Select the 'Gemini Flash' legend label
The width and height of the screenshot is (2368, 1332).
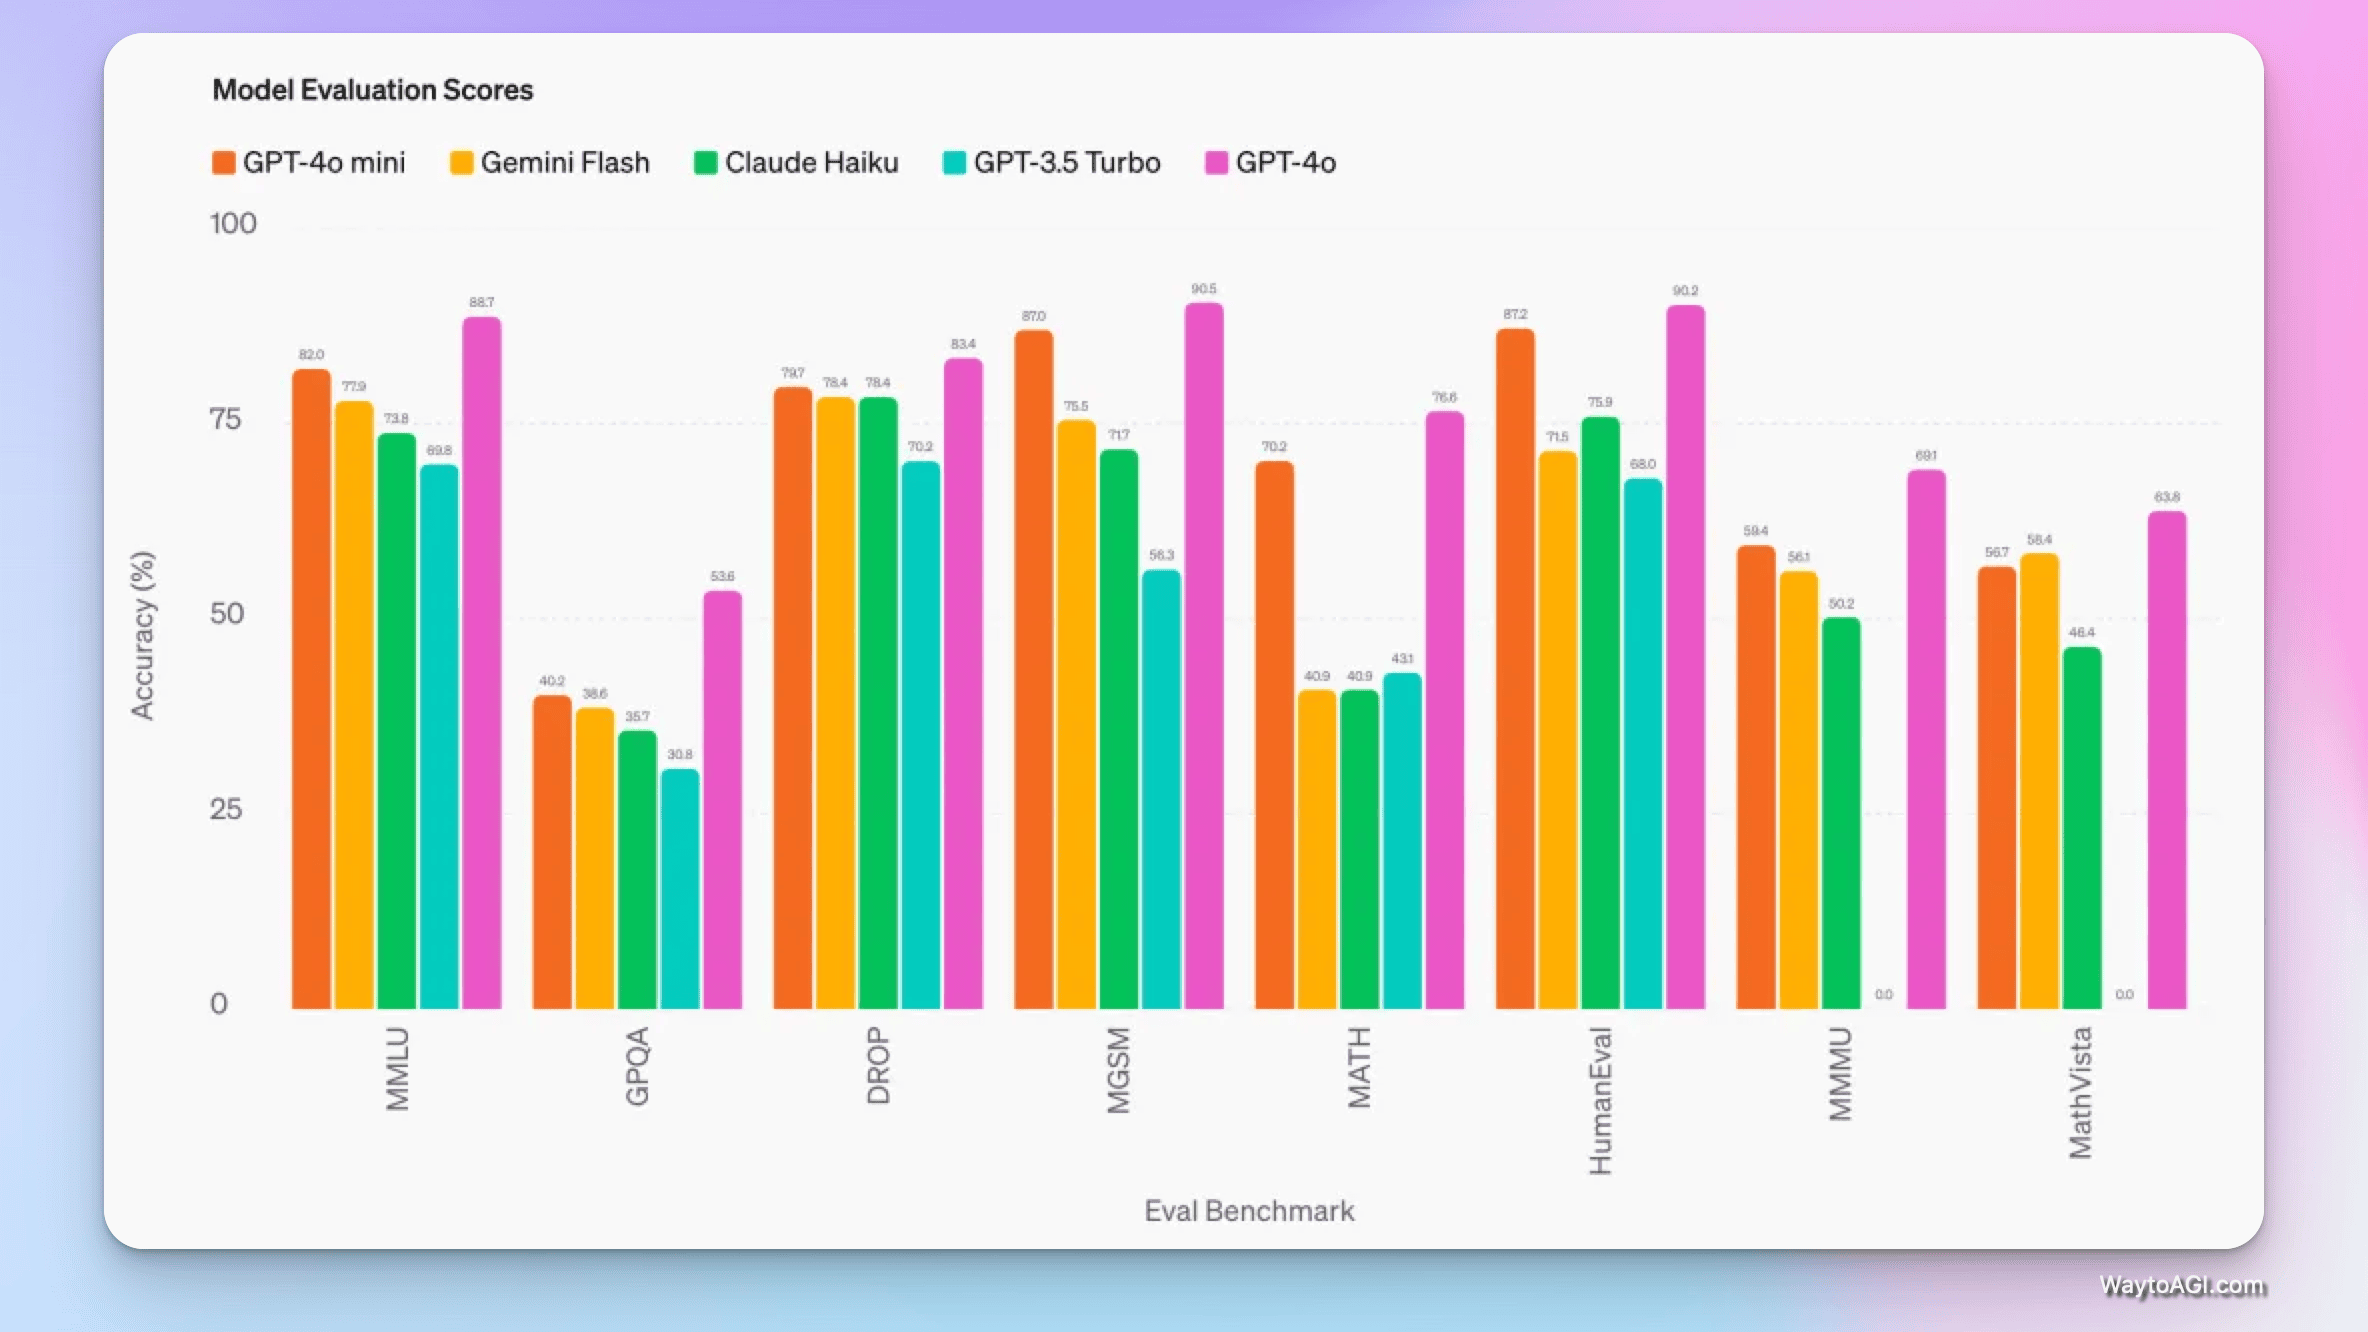click(x=565, y=163)
